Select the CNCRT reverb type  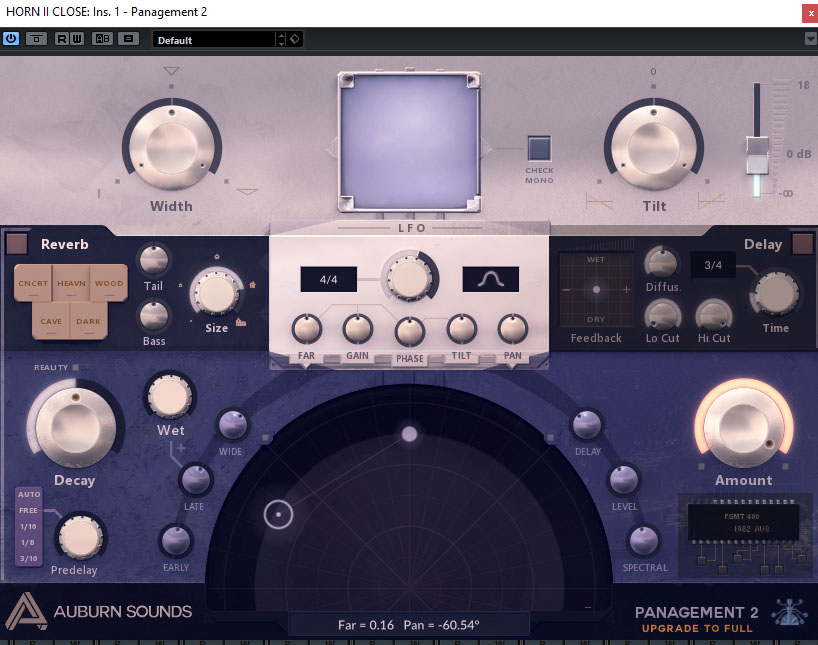click(33, 283)
